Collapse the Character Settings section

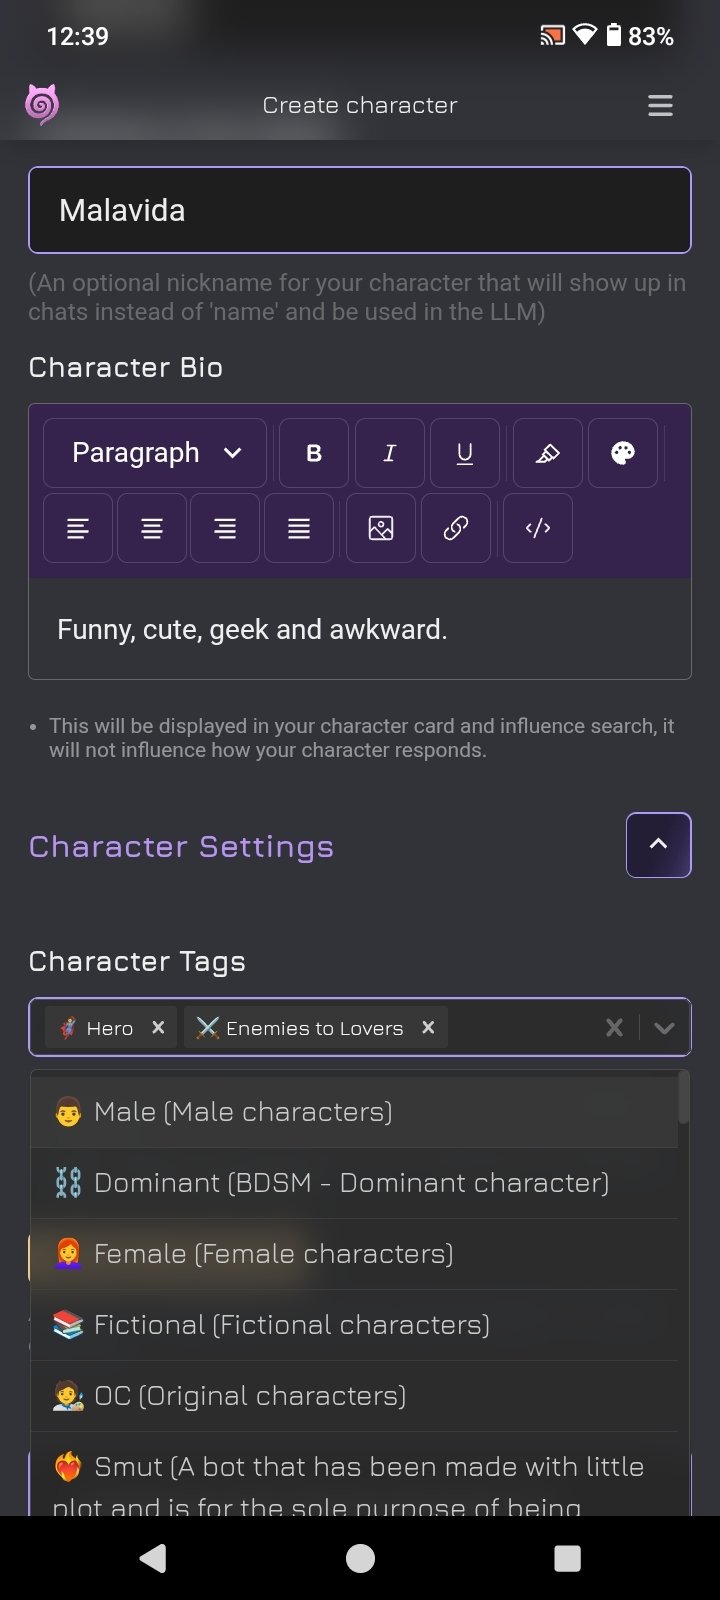click(x=658, y=845)
